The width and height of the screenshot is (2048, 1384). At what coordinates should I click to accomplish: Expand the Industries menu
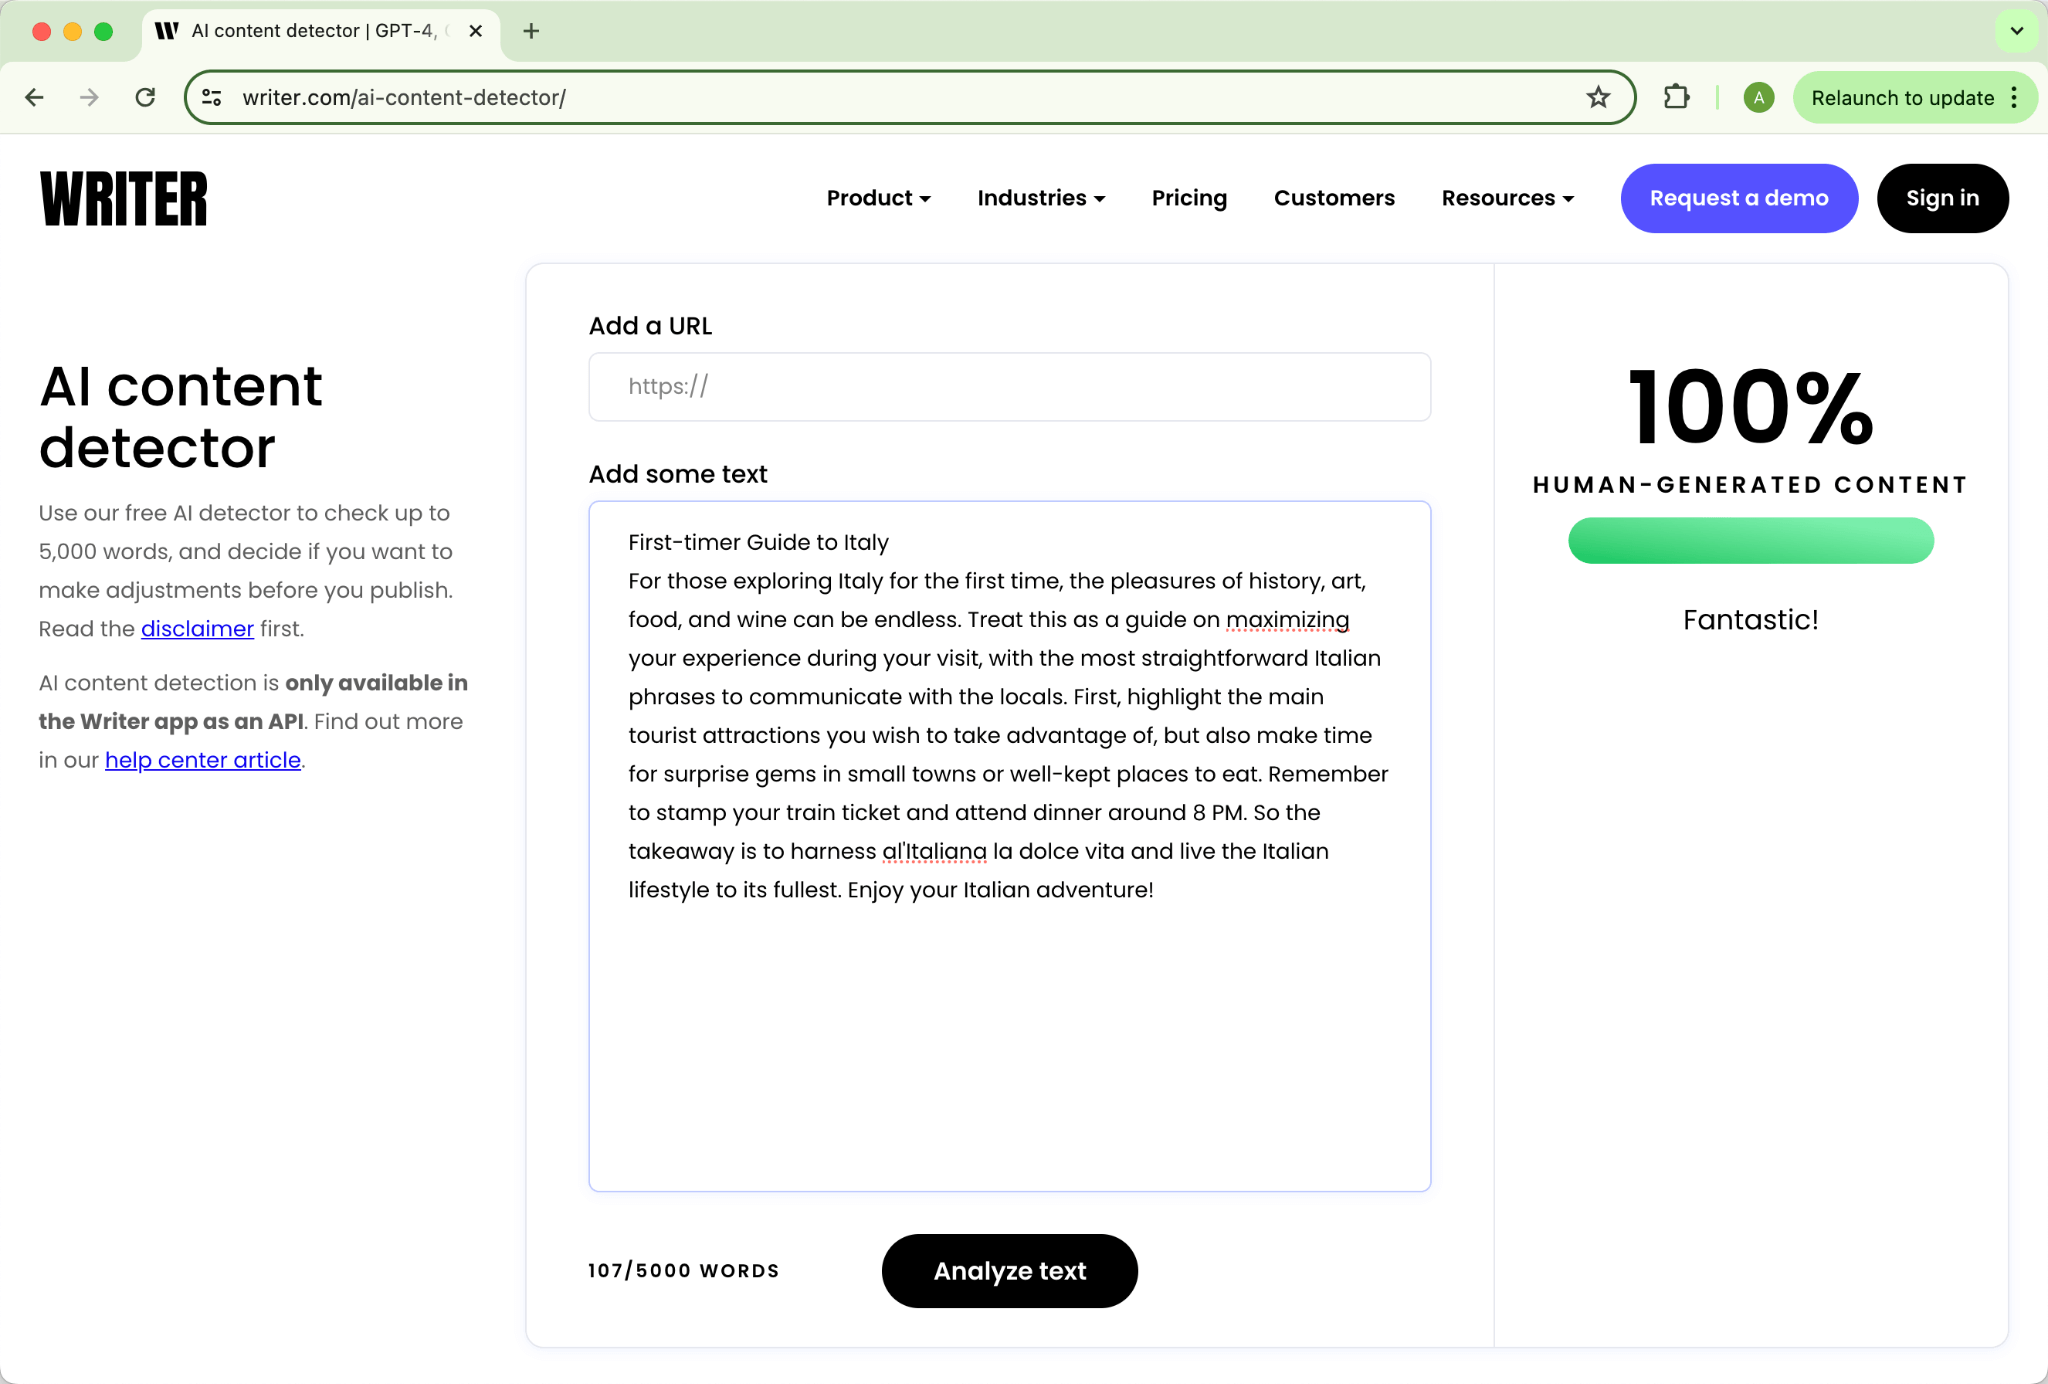(1041, 198)
